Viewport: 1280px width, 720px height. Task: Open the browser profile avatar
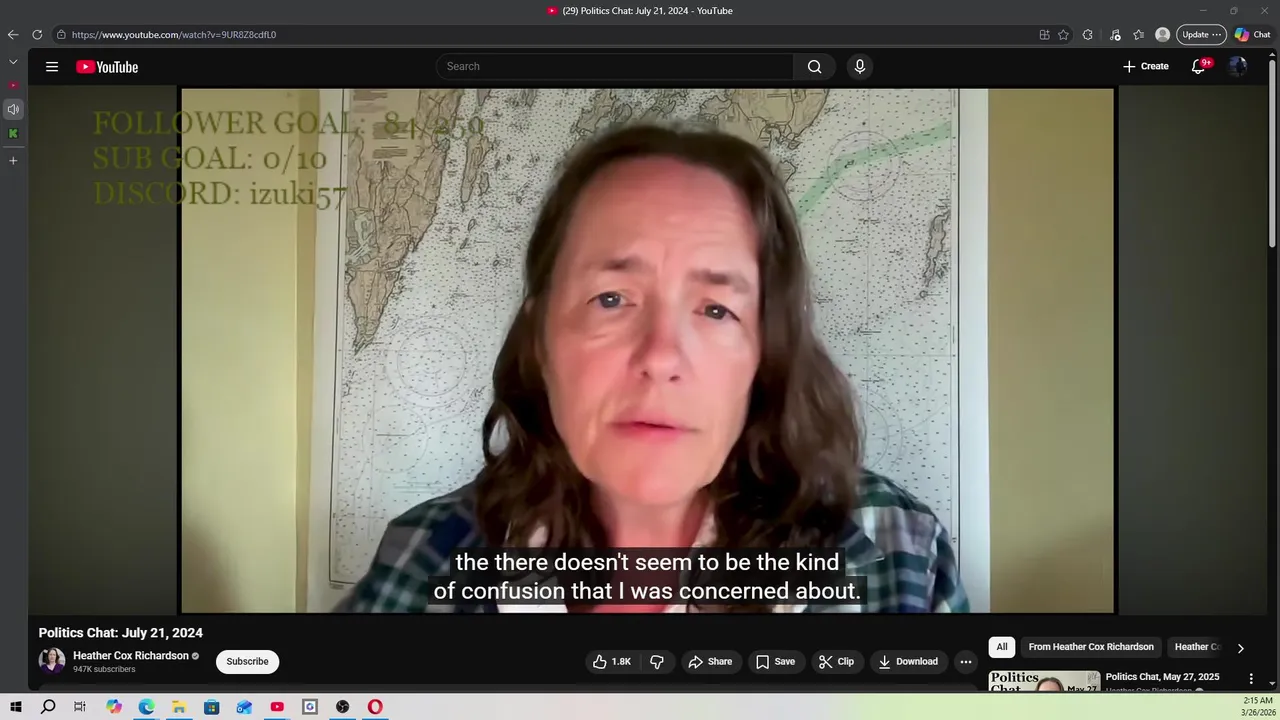pos(1162,35)
